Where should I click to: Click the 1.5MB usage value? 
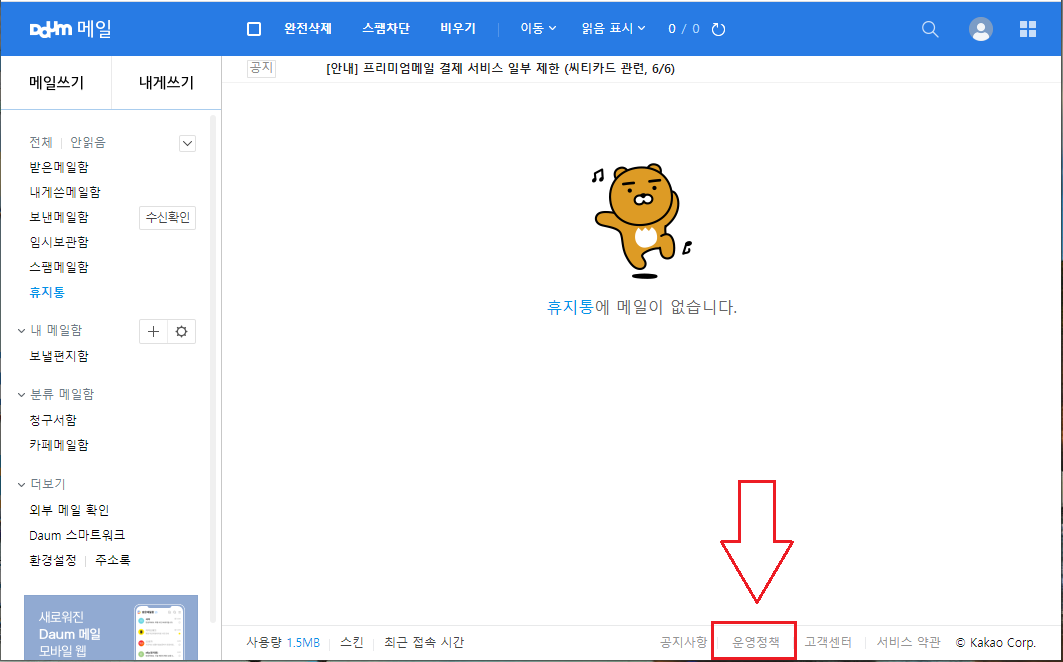click(303, 642)
